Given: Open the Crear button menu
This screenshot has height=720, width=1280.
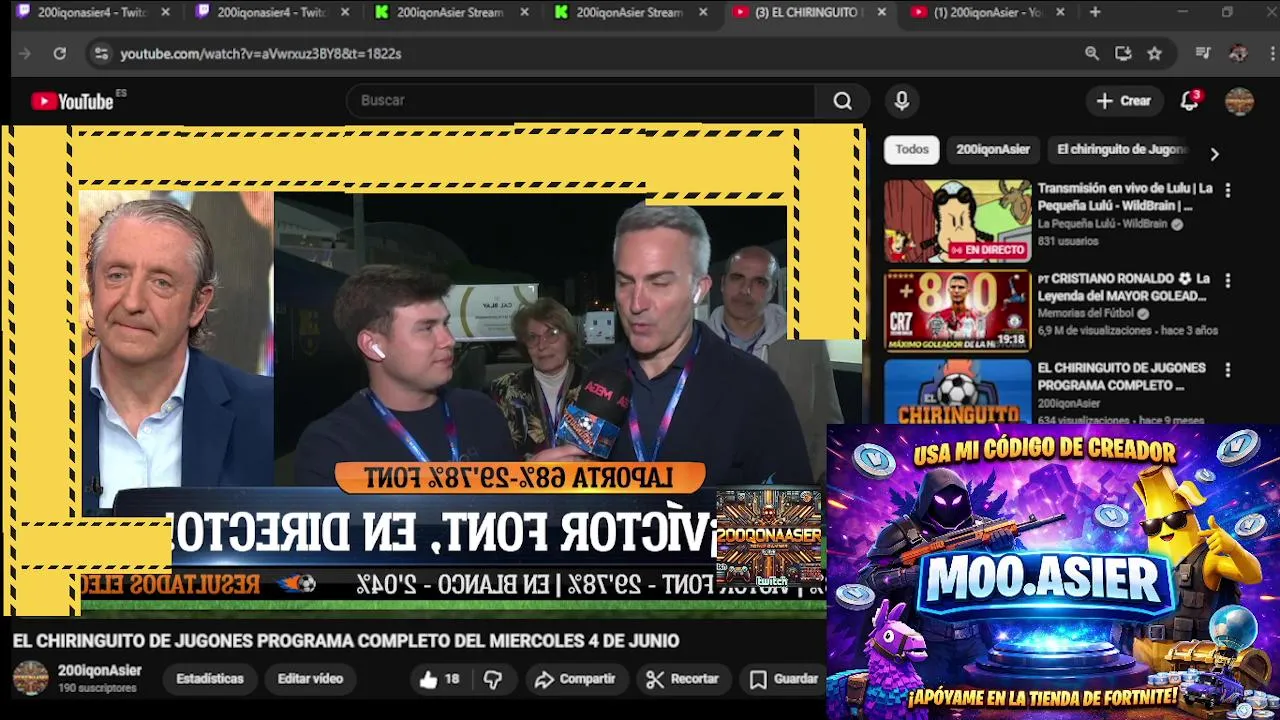Looking at the screenshot, I should coord(1124,101).
